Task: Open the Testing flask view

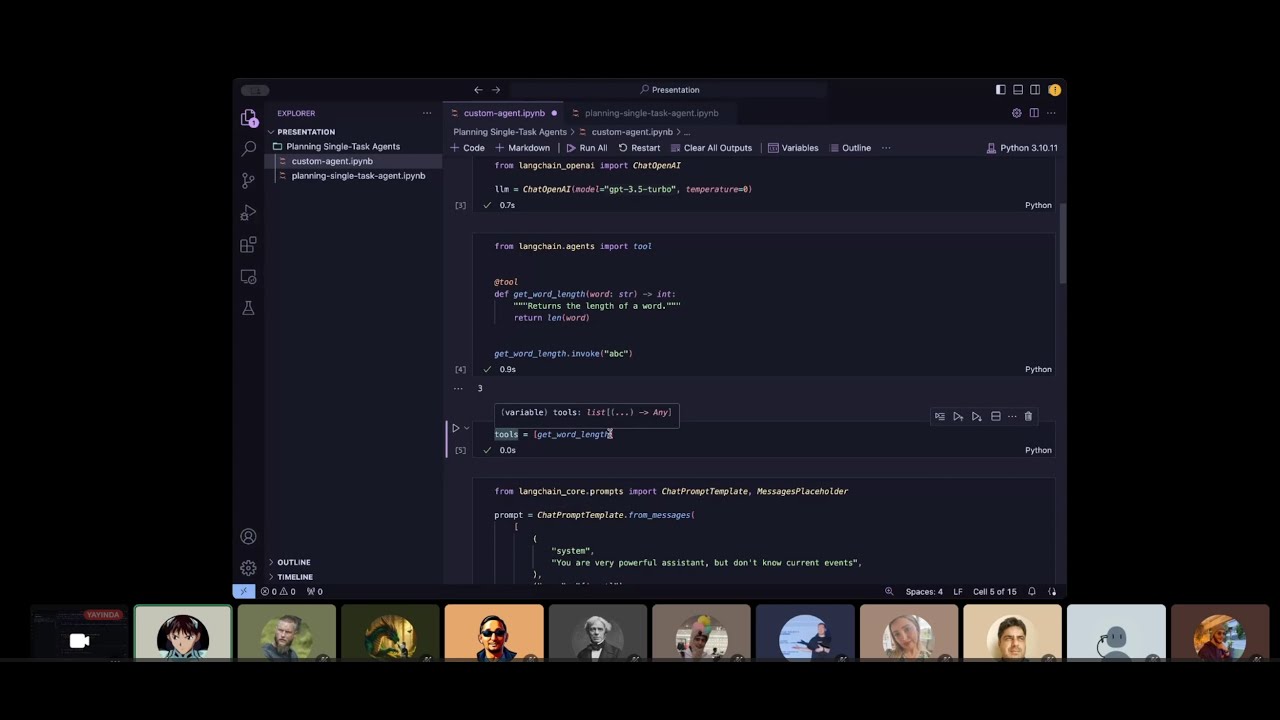Action: point(249,308)
